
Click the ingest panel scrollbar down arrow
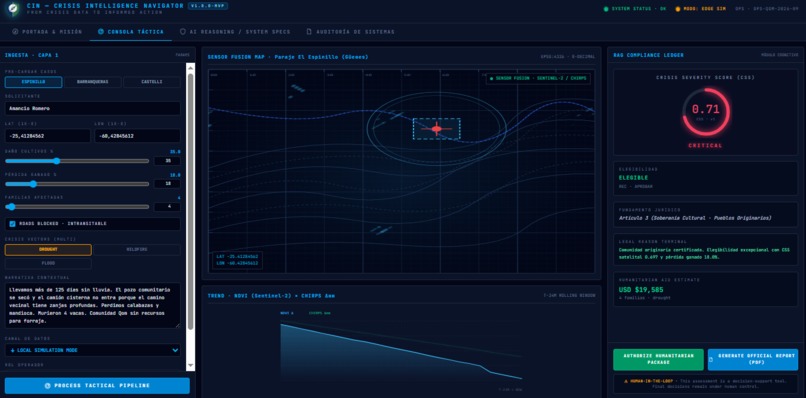pos(191,366)
